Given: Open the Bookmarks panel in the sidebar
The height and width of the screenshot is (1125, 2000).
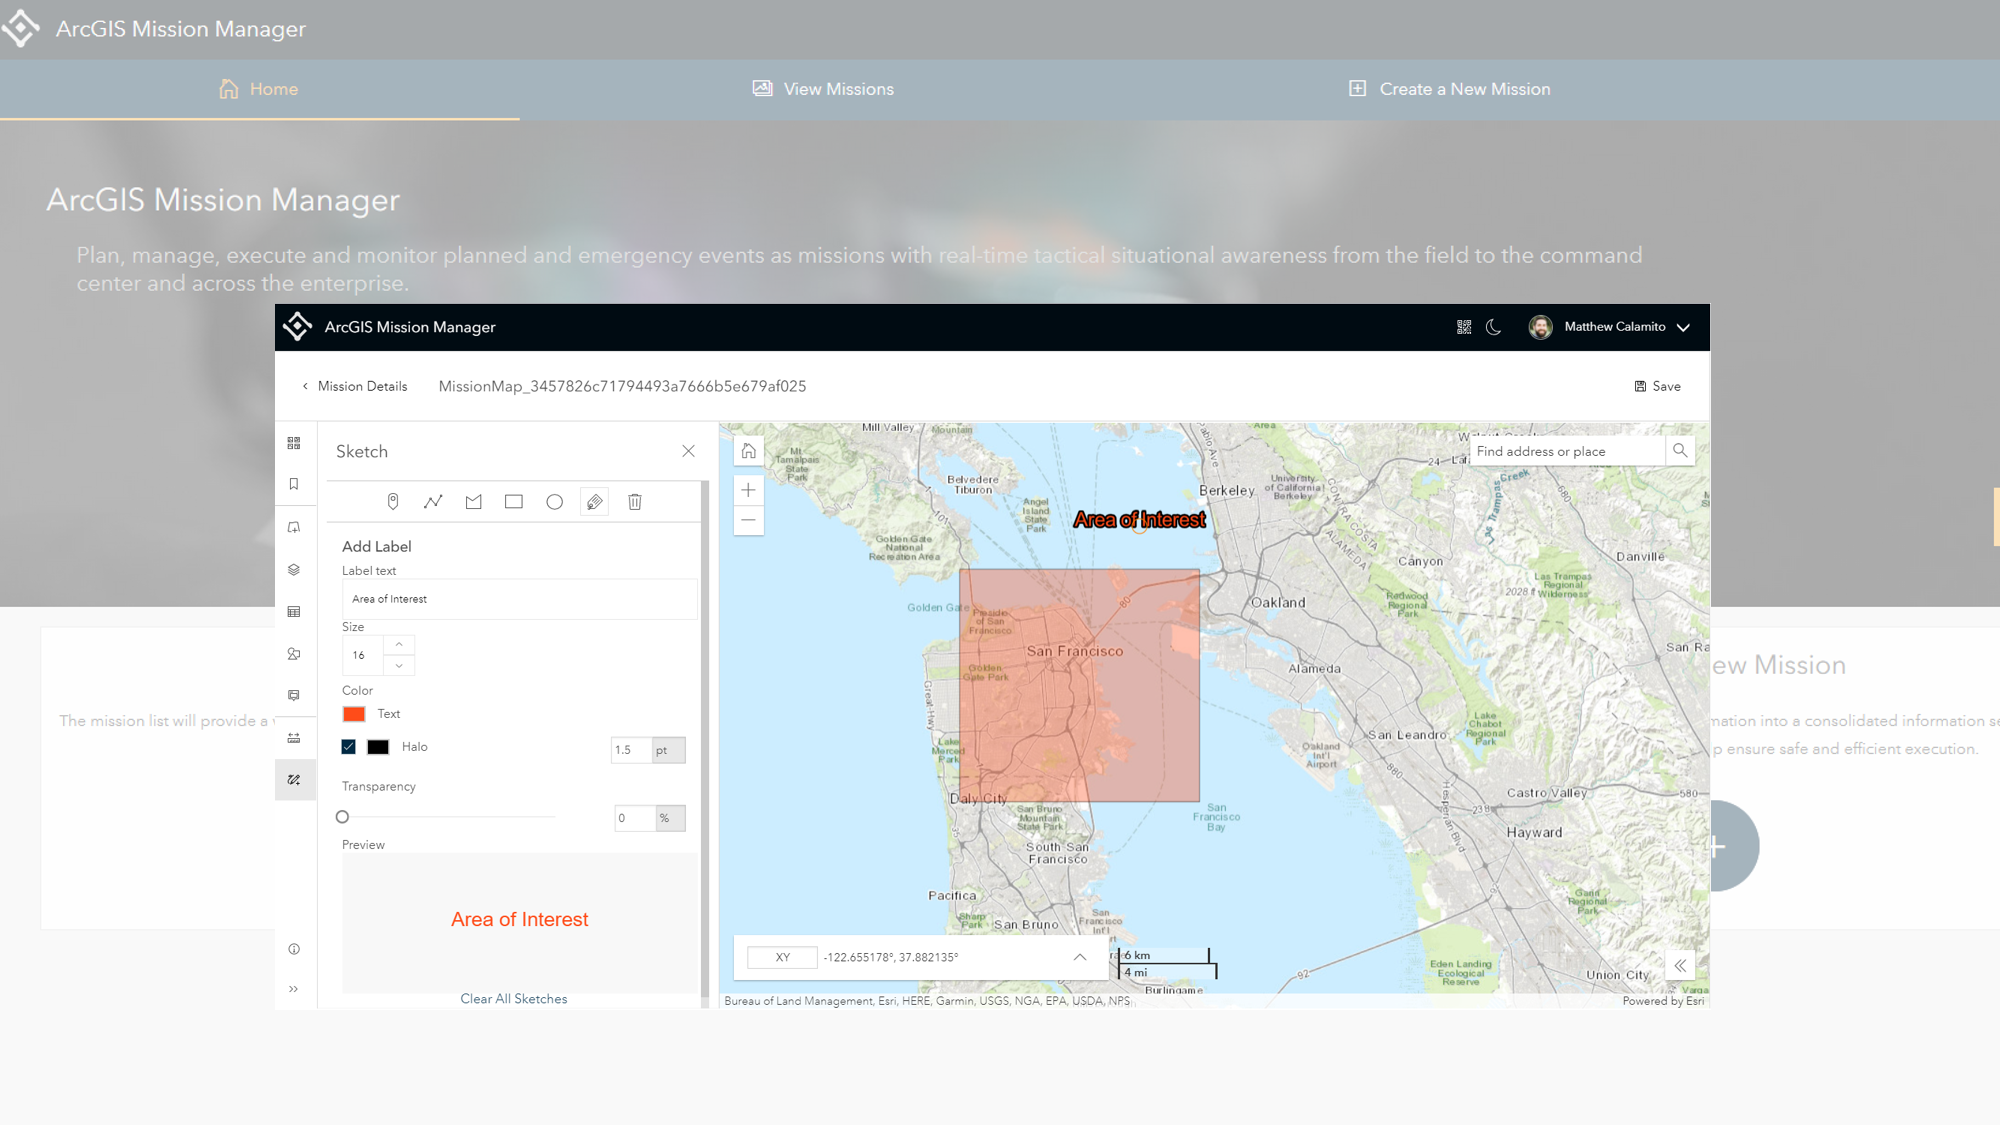Looking at the screenshot, I should tap(294, 484).
